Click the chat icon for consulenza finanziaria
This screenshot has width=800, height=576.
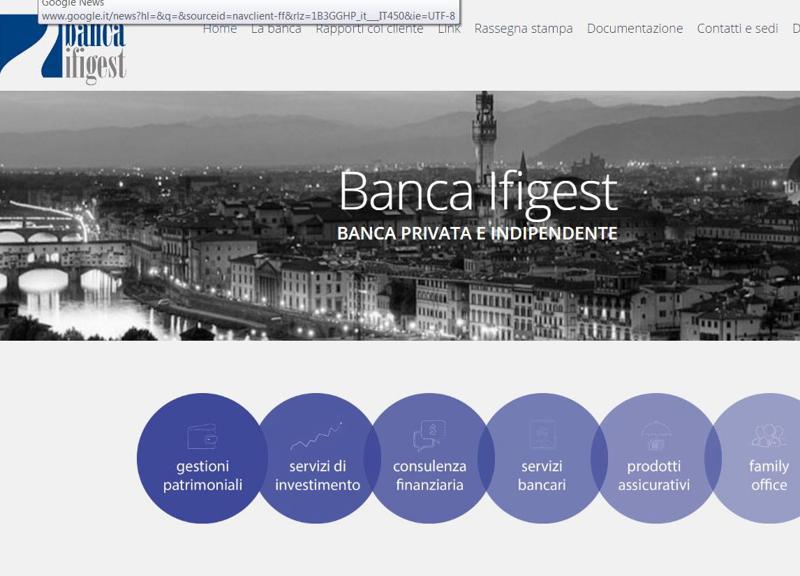429,435
